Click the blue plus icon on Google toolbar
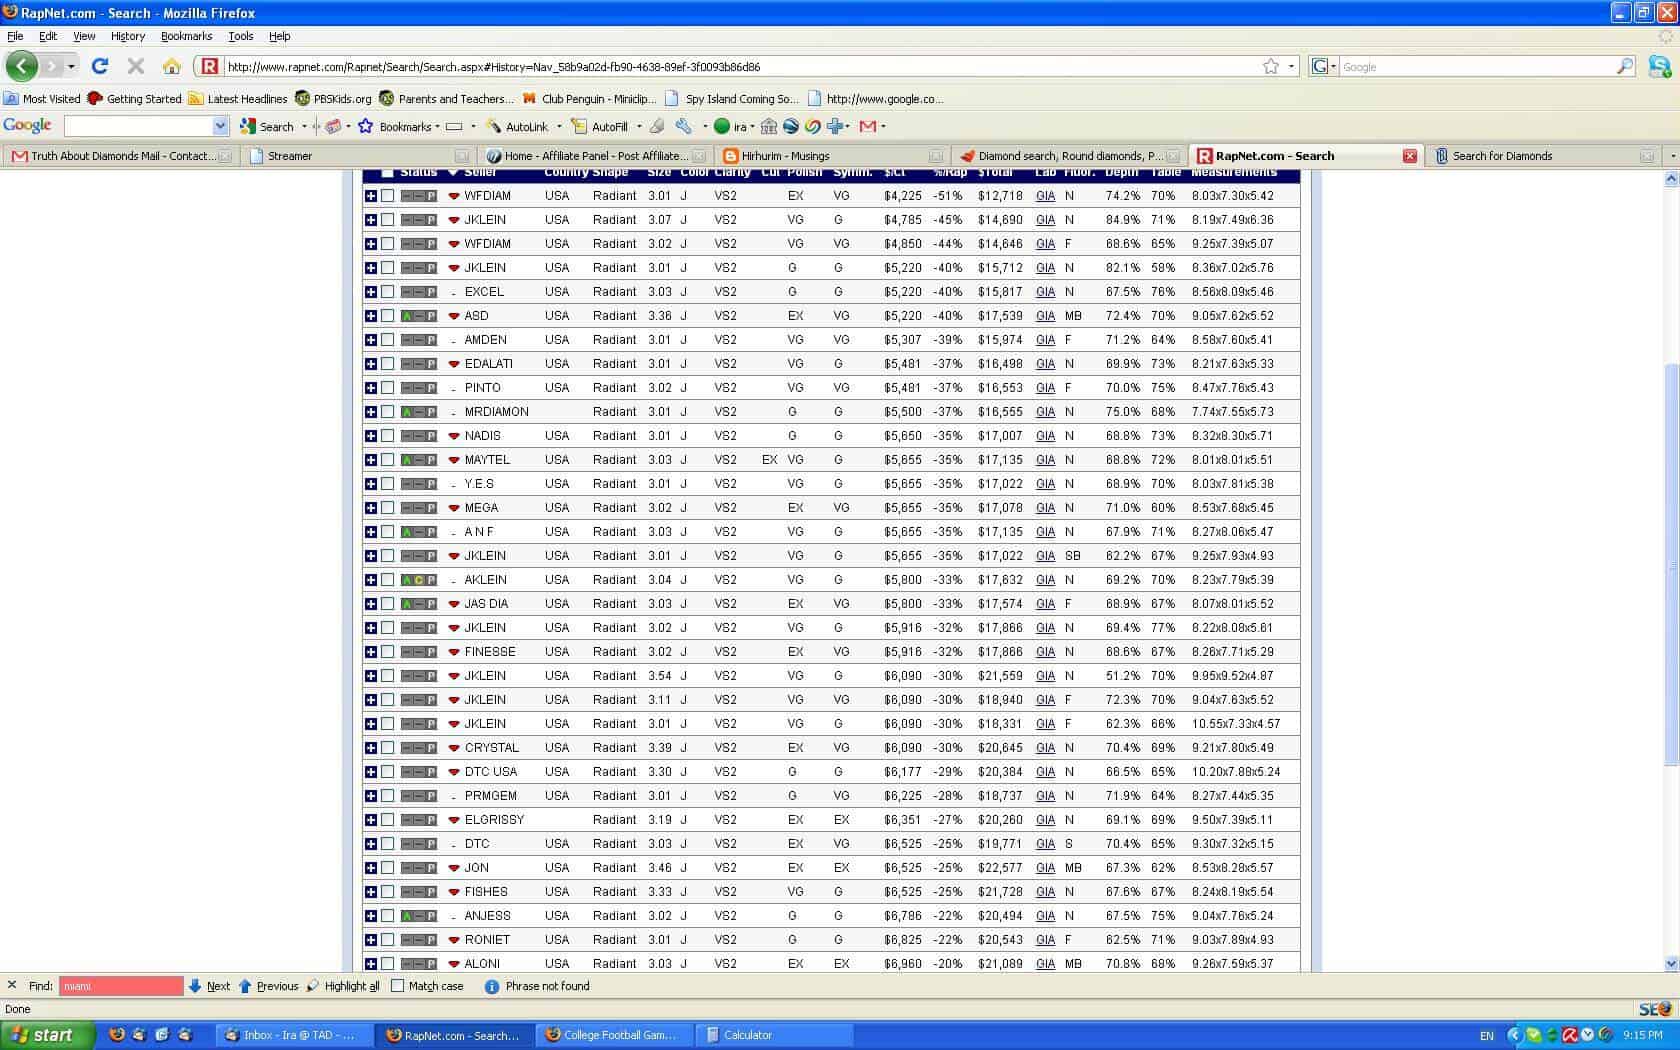This screenshot has height=1050, width=1680. 835,126
